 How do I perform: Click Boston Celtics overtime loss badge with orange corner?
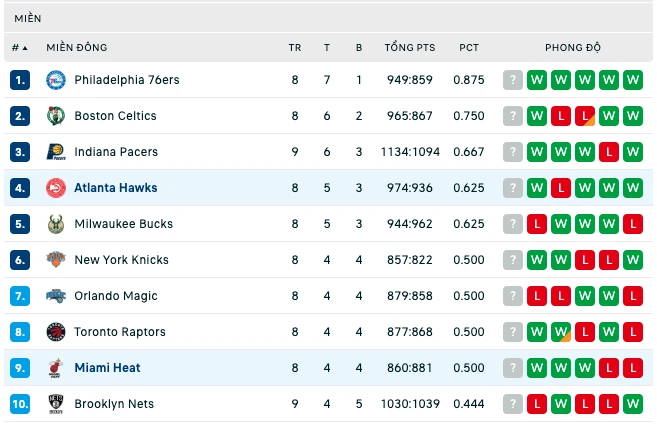(585, 116)
